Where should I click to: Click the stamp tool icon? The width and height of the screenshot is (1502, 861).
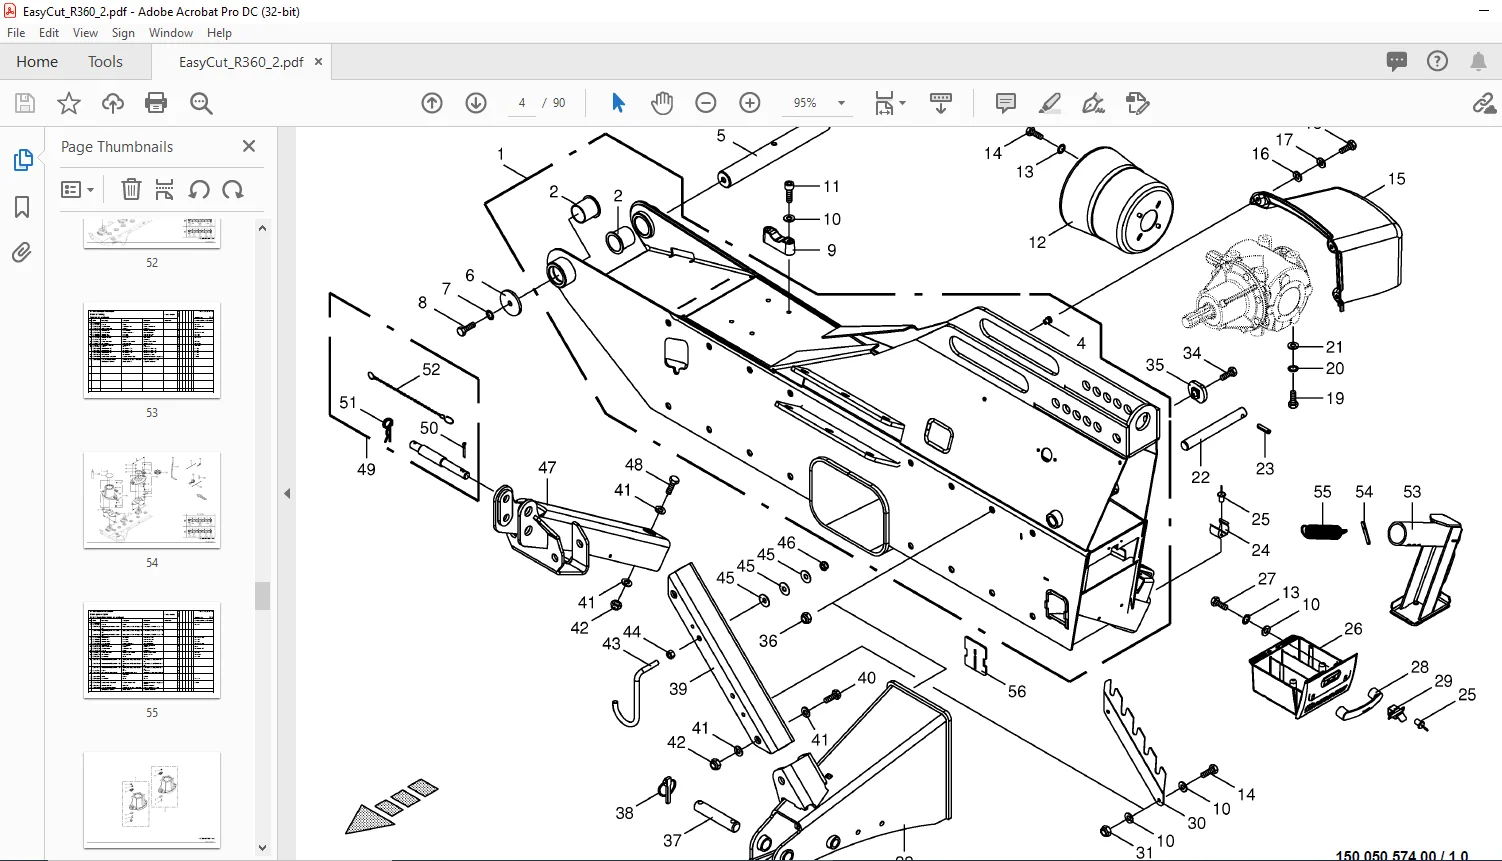[x=1138, y=103]
